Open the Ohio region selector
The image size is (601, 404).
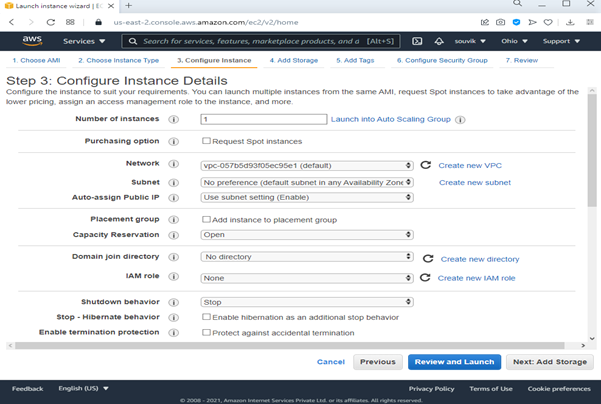(514, 41)
